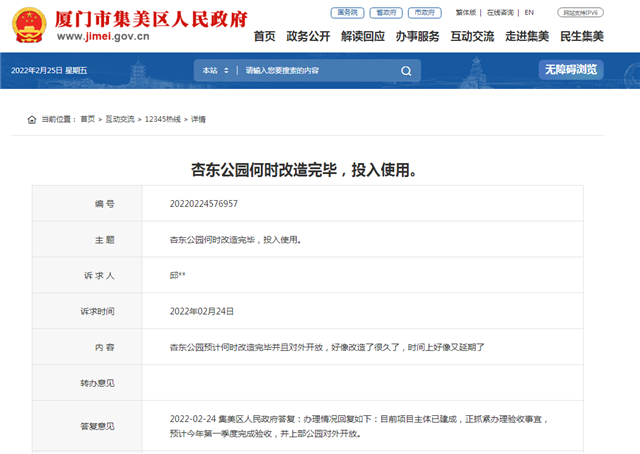
Task: Open the 解读回应 menu item
Action: [x=363, y=36]
